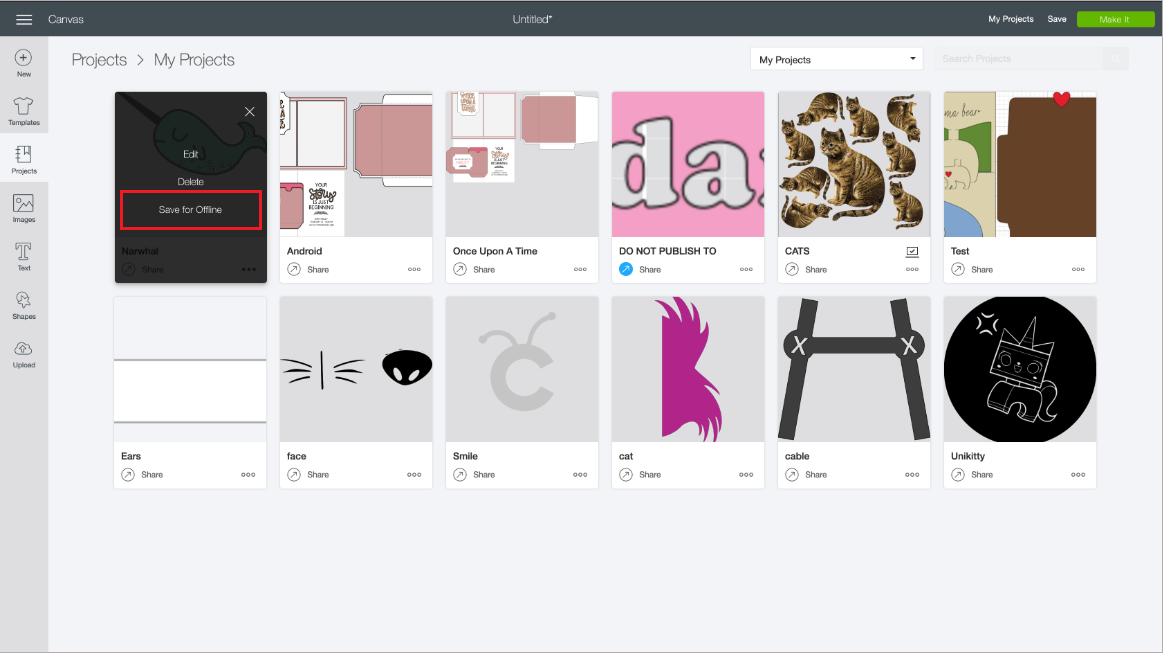Open more options for Android project
This screenshot has height=654, width=1163.
[x=414, y=269]
